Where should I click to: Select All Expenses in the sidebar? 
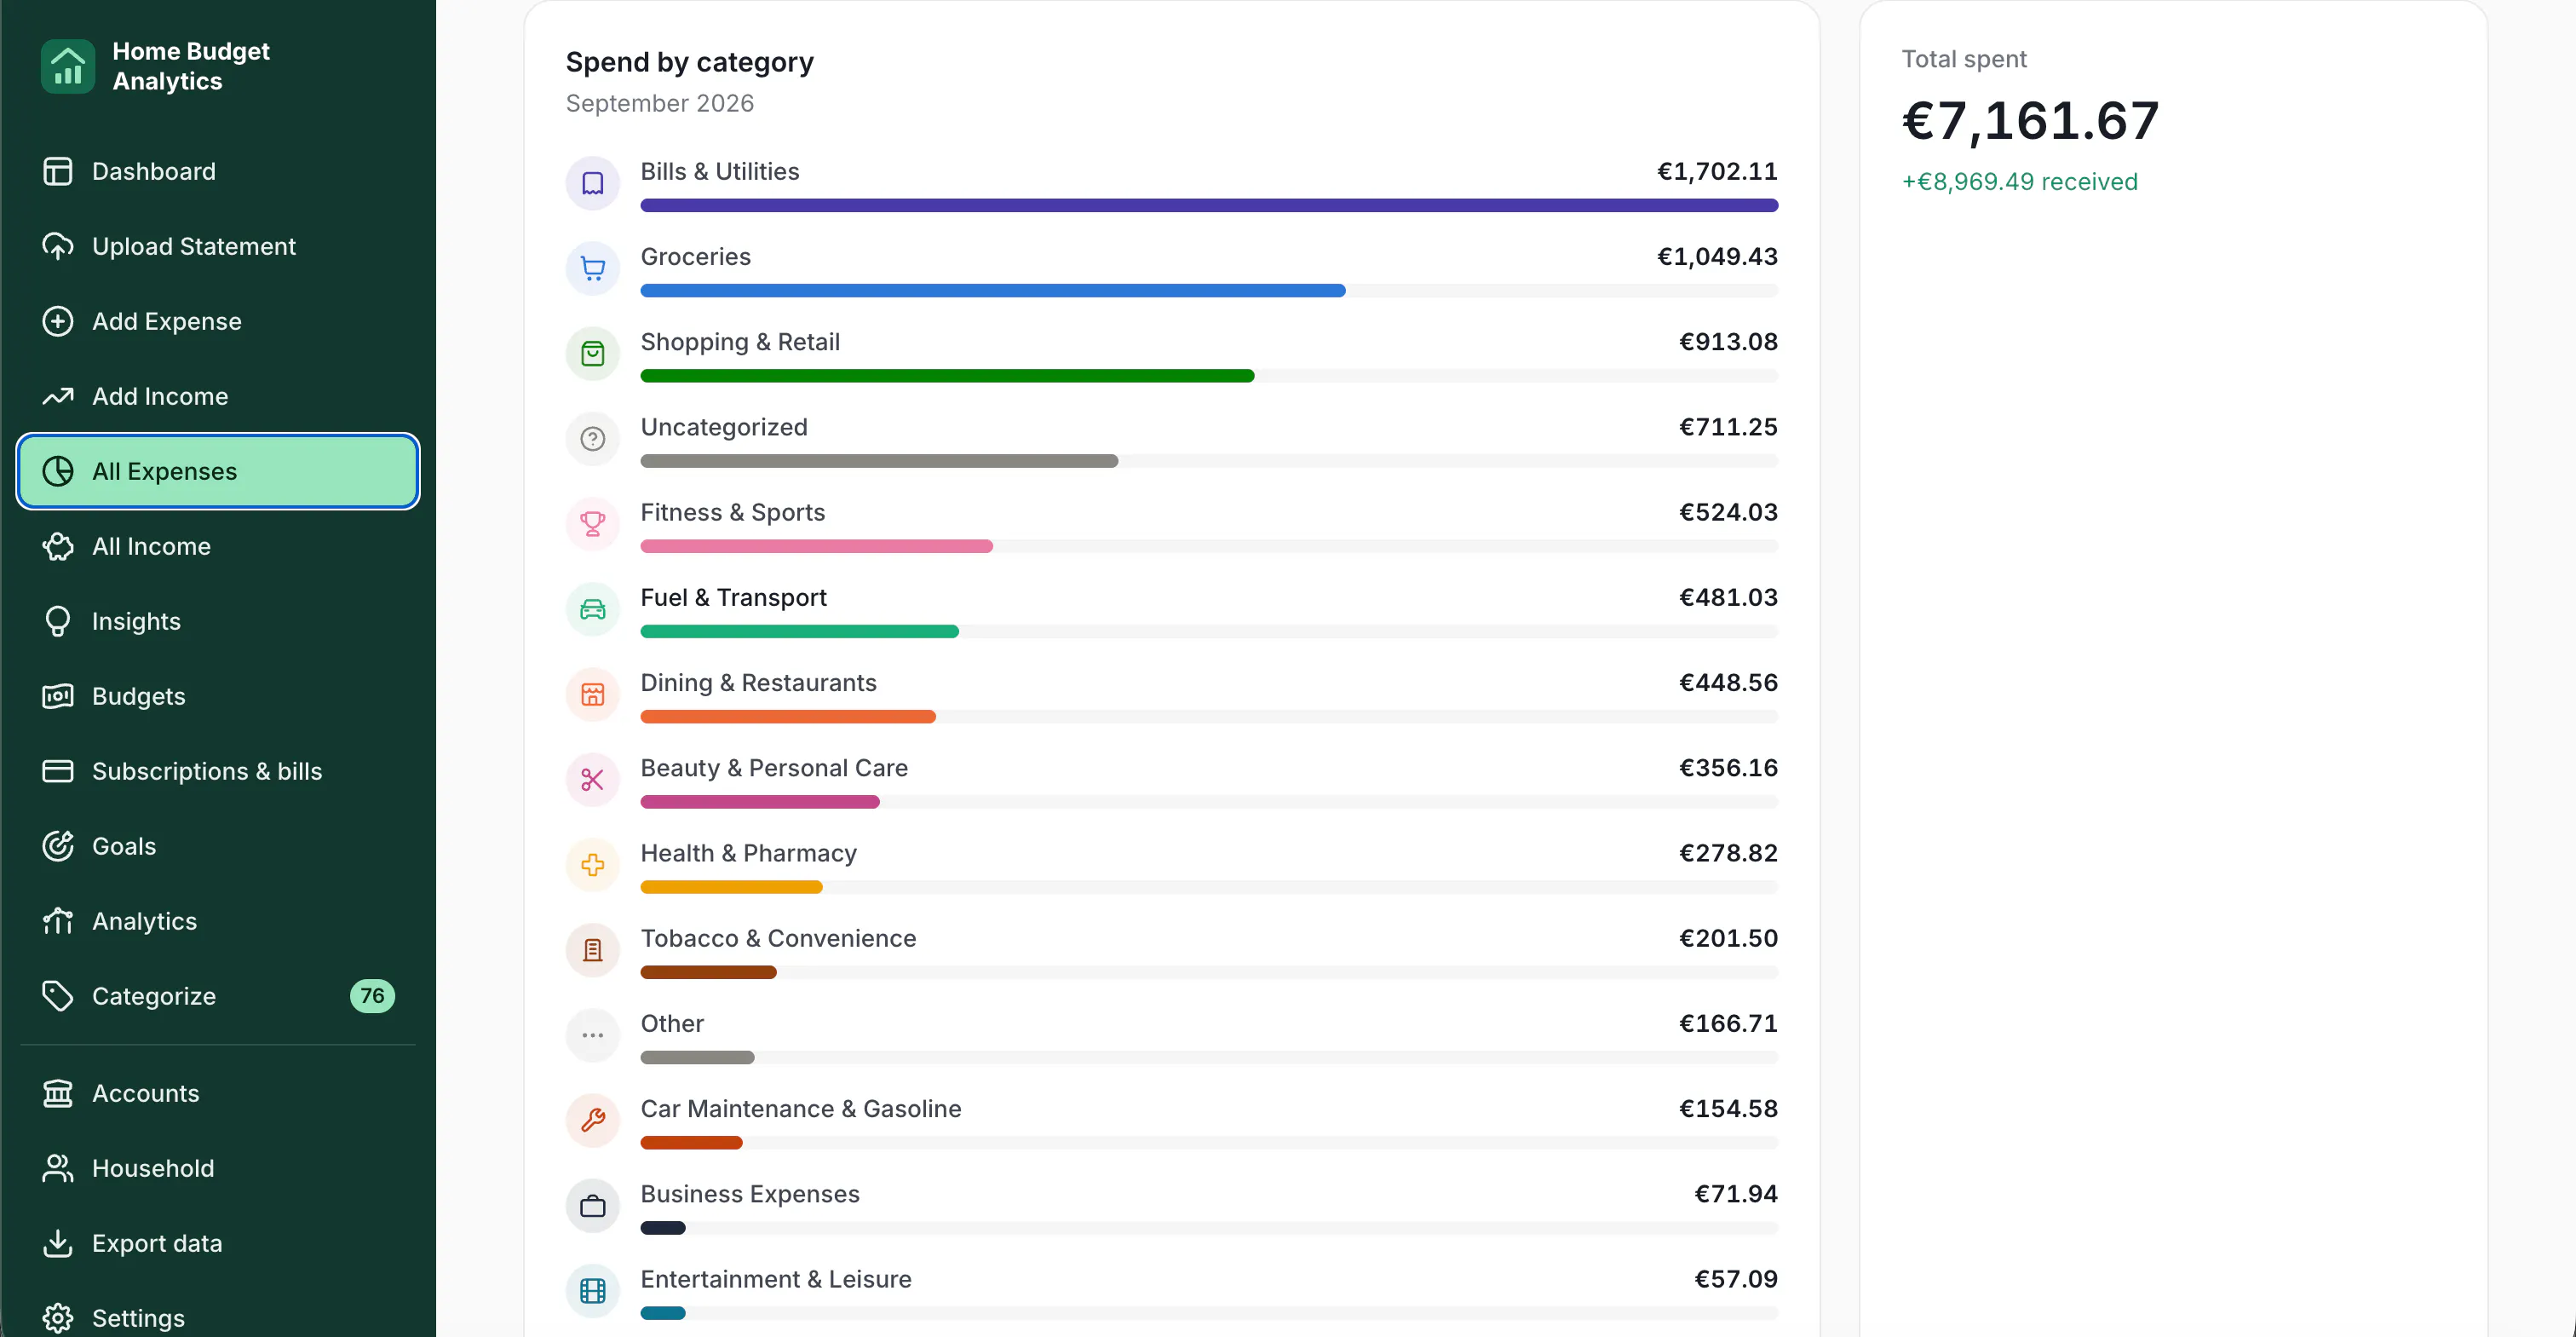(217, 471)
